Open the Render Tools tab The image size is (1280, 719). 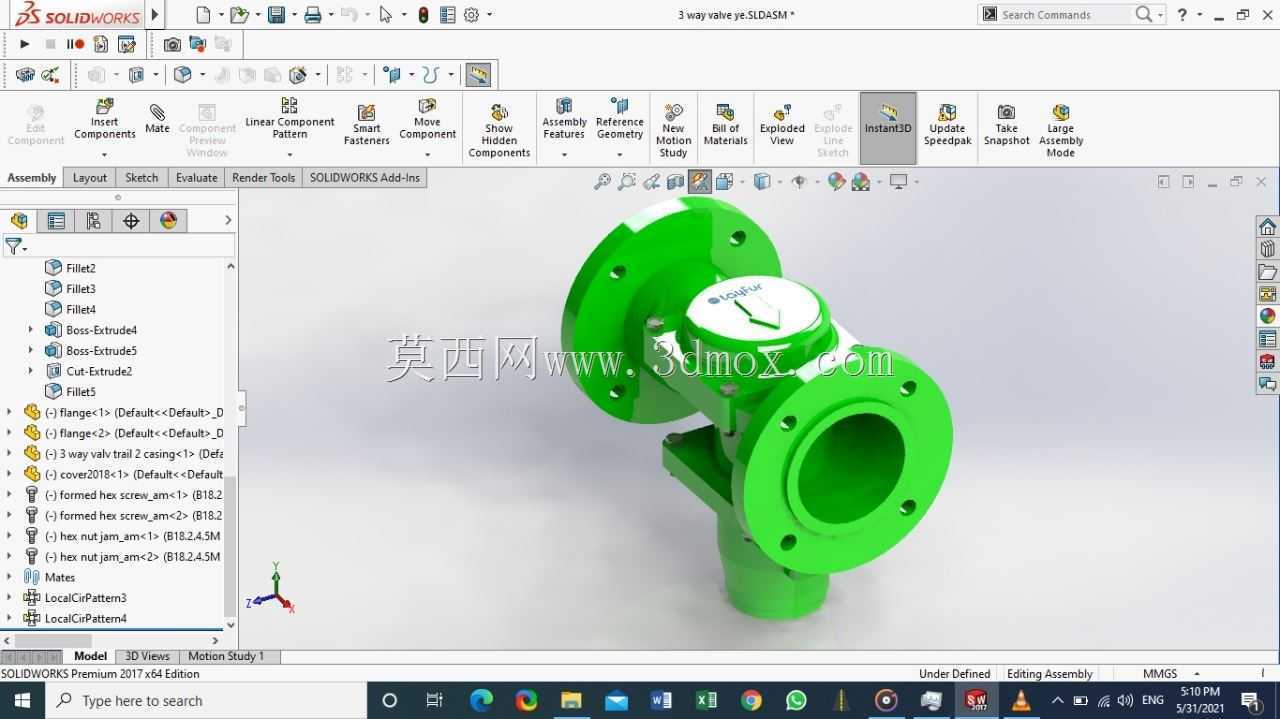(x=263, y=178)
